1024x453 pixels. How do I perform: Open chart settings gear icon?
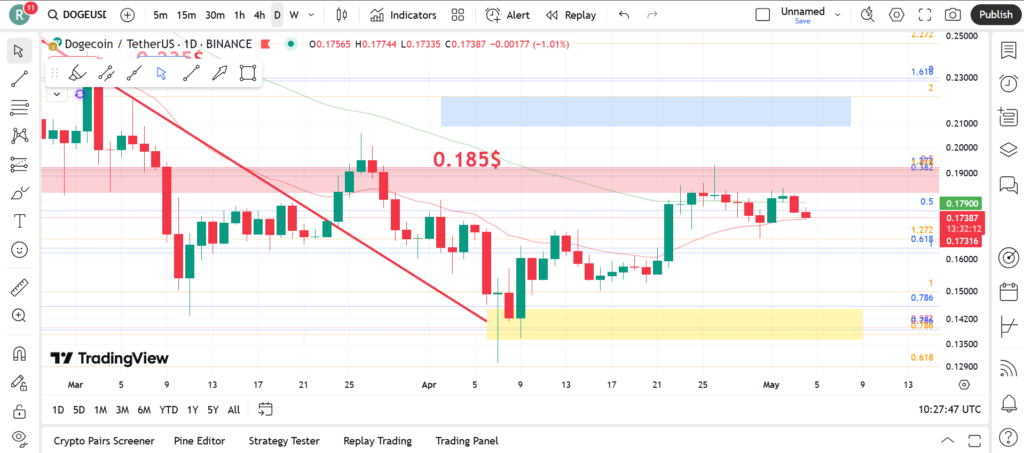897,14
